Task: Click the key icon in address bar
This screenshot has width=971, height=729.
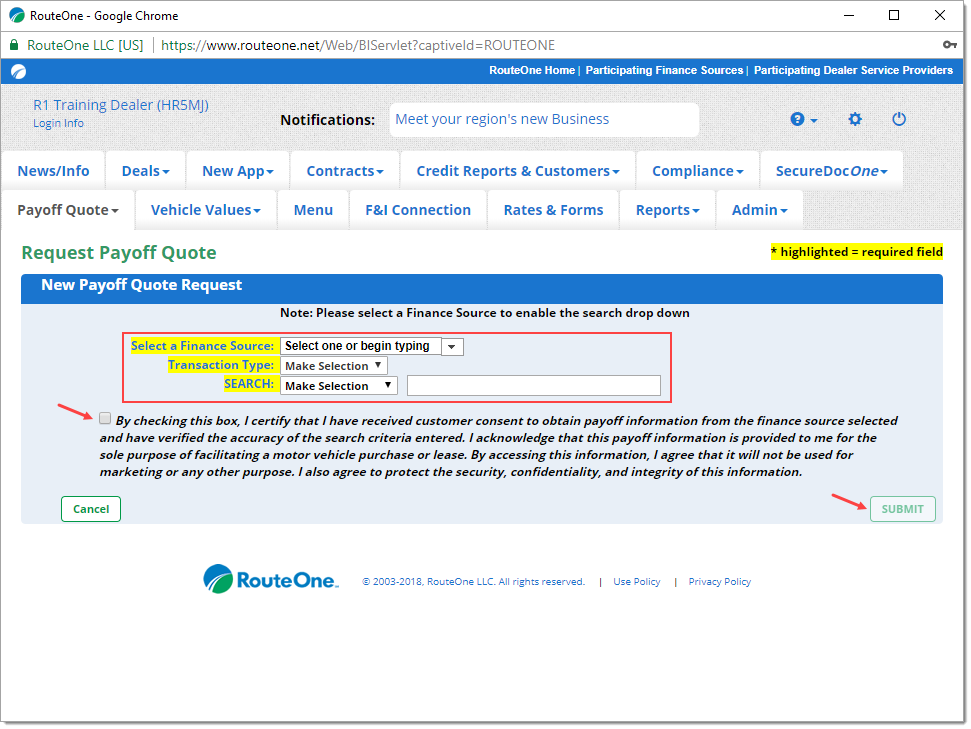Action: (x=949, y=45)
